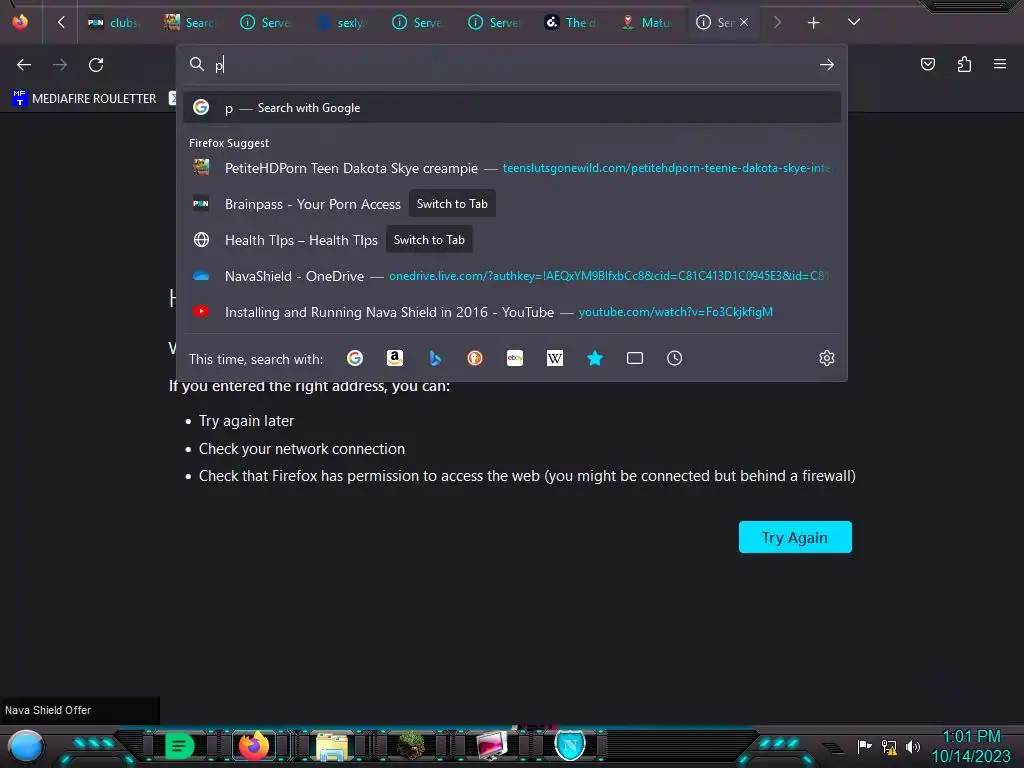This screenshot has height=768, width=1024.
Task: Search history using the clock icon
Action: [x=675, y=358]
